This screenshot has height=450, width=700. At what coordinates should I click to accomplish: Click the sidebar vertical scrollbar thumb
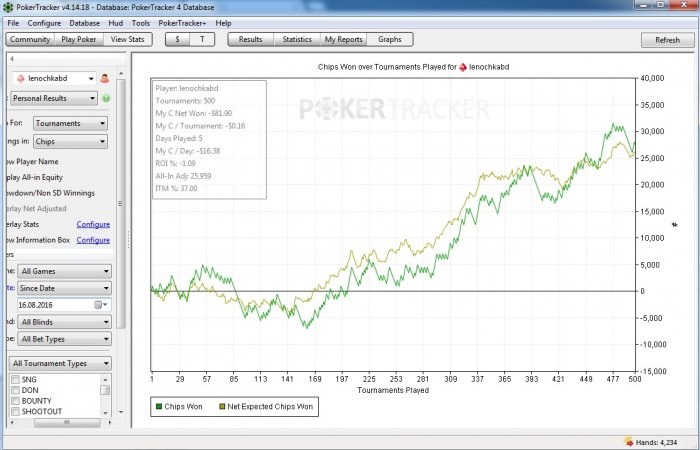point(121,203)
